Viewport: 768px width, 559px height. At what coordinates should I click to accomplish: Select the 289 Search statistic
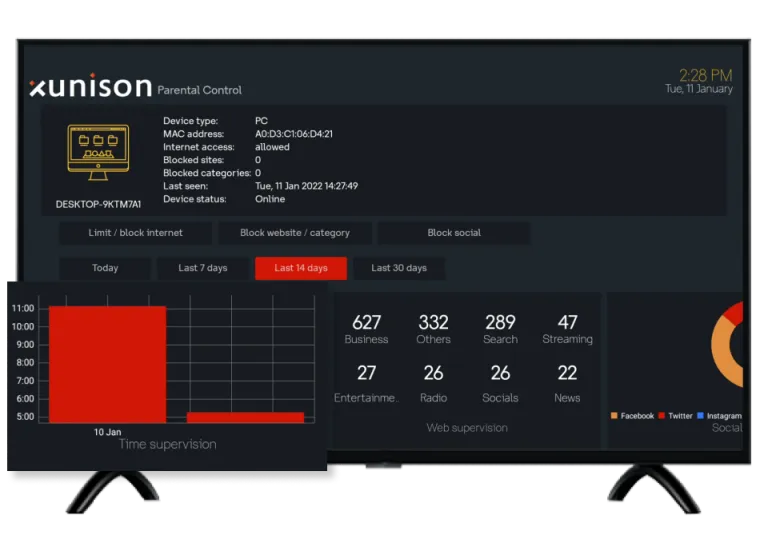point(500,329)
